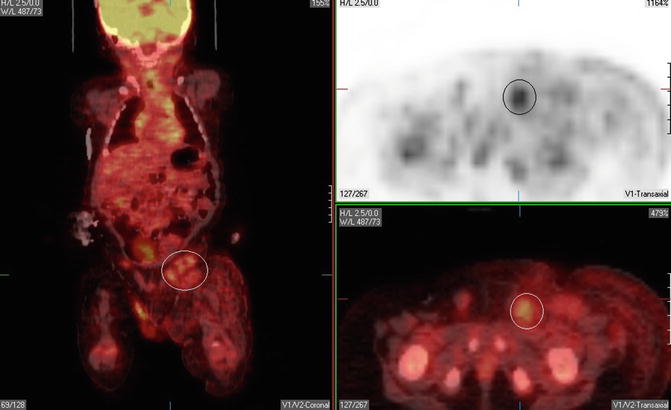Viewport: 671px width, 410px height.
Task: Click the H/L 2.5/0.0 setting in grayscale PET view
Action: click(360, 3)
